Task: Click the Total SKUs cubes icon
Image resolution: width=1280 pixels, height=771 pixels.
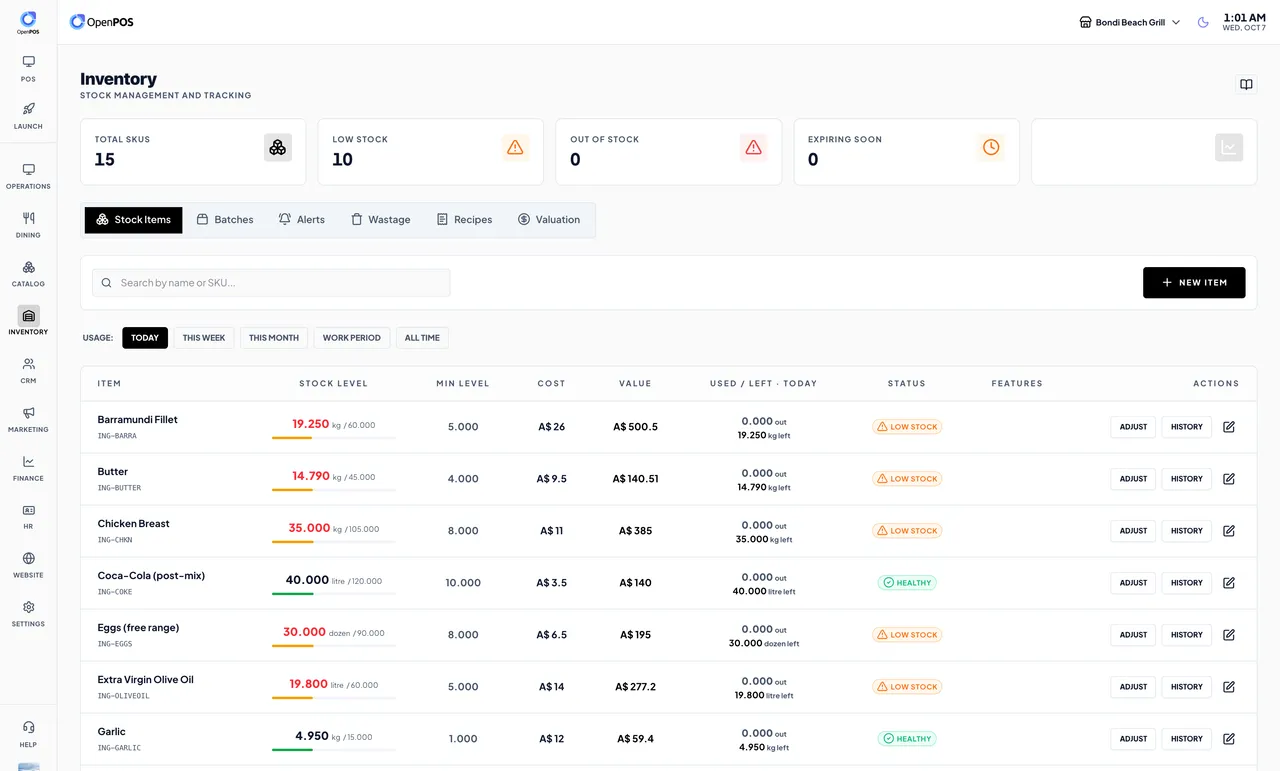Action: 278,147
